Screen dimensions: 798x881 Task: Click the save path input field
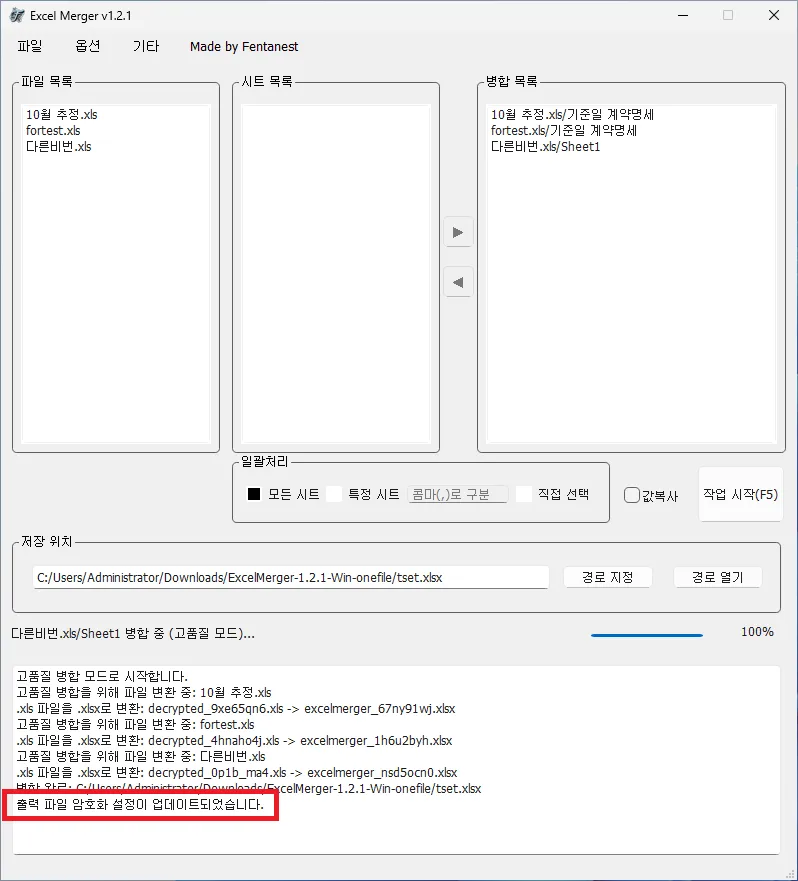pos(290,577)
